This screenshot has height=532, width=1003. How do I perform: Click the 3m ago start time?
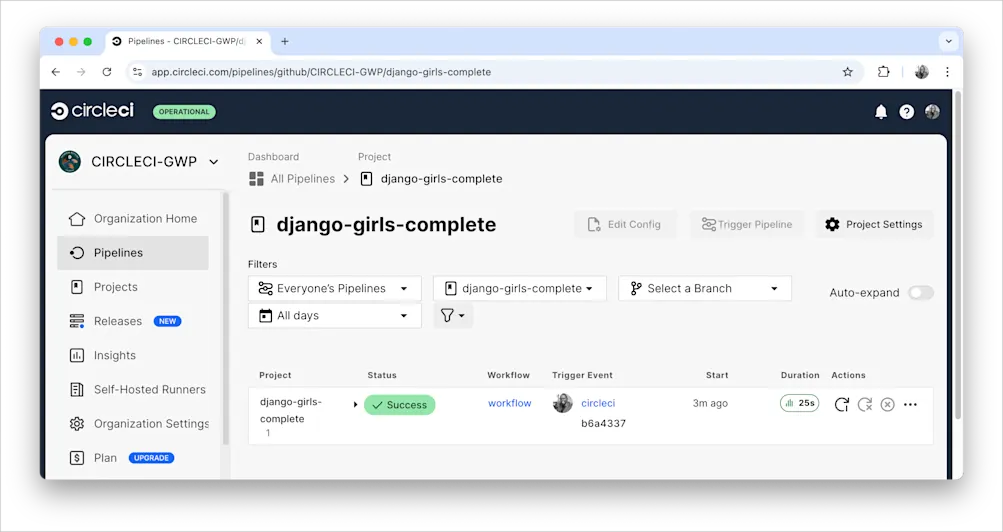point(710,403)
